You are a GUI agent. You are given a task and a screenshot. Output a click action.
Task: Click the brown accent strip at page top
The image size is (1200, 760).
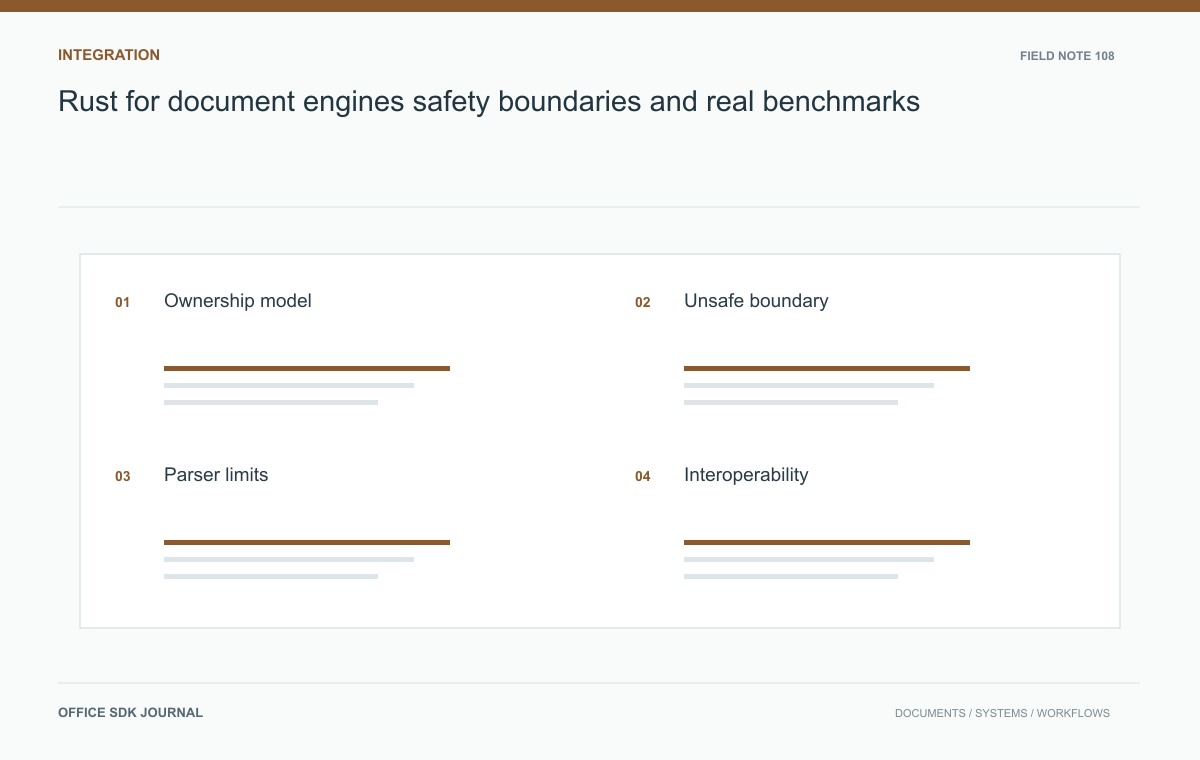pos(600,6)
